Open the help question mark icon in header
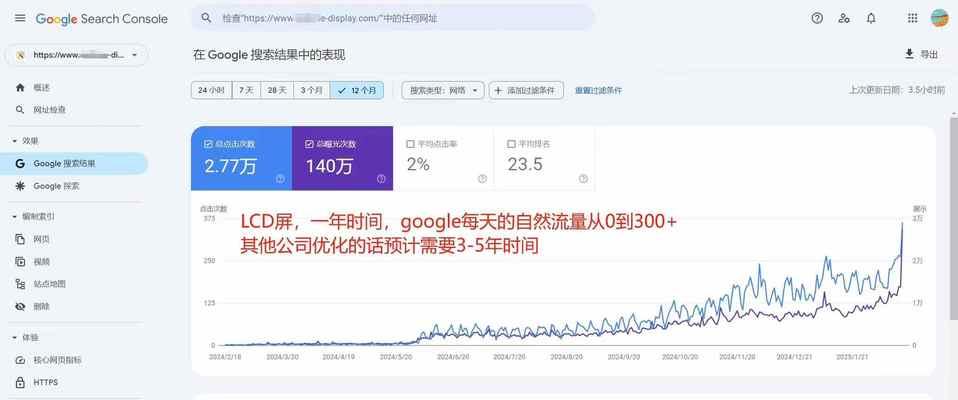The width and height of the screenshot is (958, 400). tap(817, 18)
